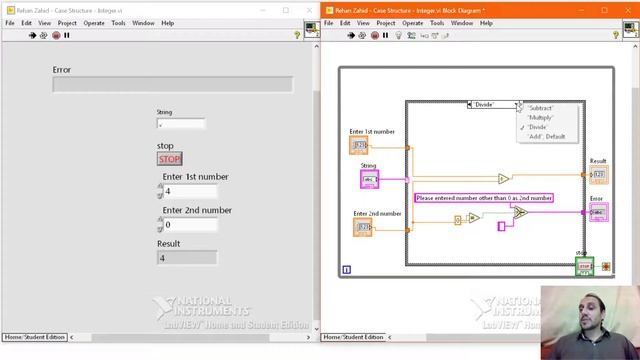Open Operate menu in front panel window
This screenshot has width=640, height=360.
94,23
